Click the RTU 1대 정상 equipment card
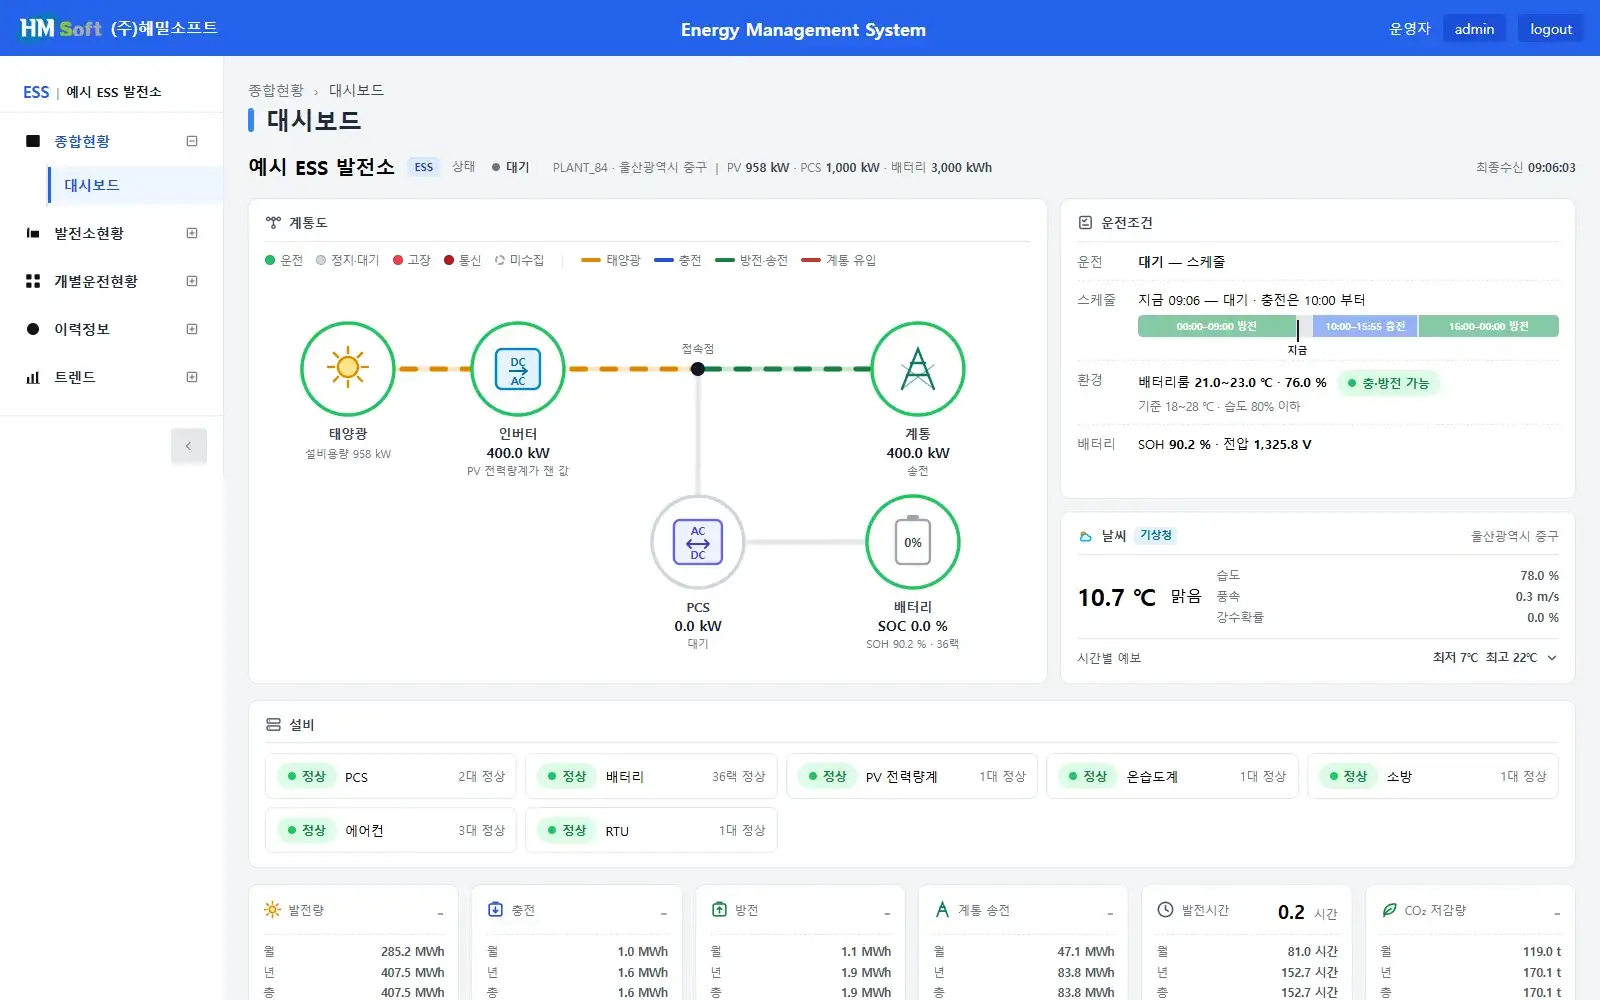The width and height of the screenshot is (1600, 1000). [x=651, y=830]
